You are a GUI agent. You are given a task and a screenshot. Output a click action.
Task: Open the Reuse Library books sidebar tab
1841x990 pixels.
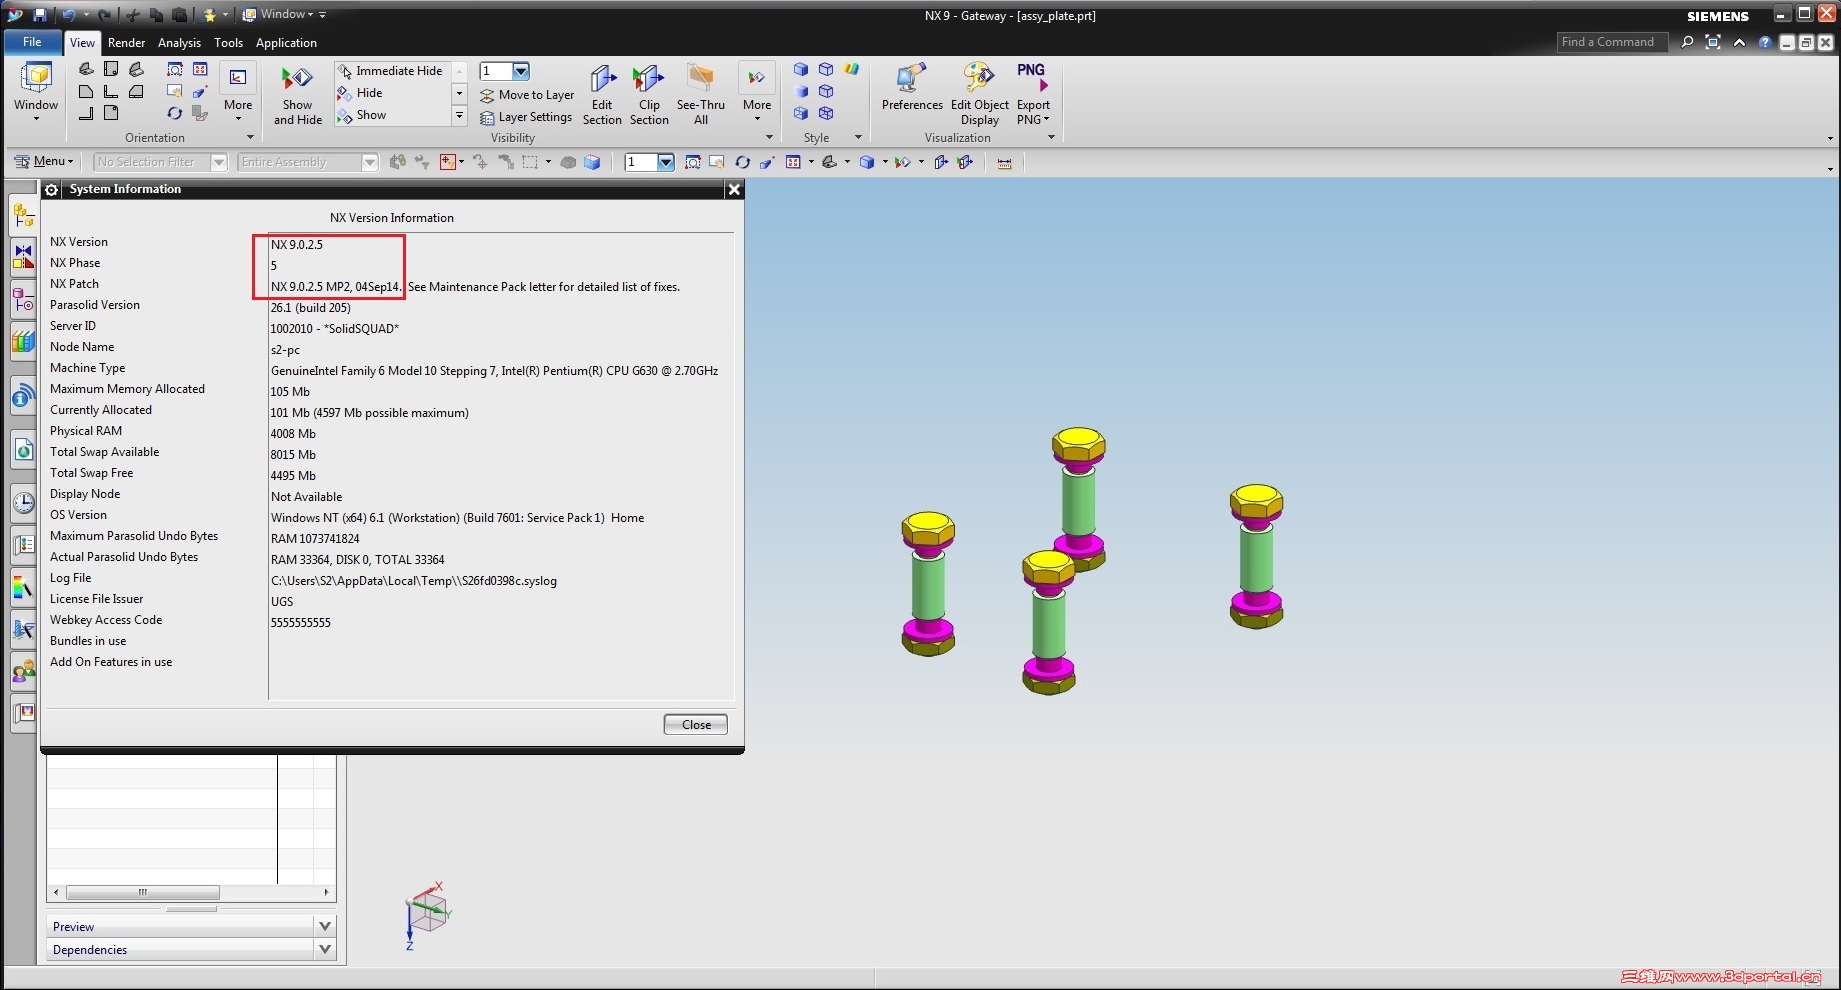[23, 342]
